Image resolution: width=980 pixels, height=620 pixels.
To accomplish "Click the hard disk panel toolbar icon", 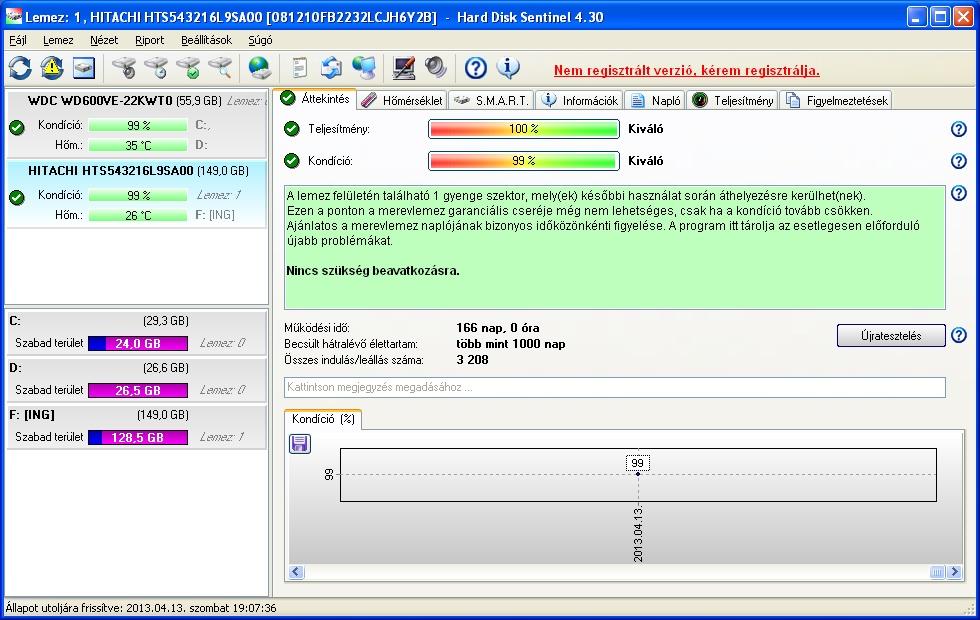I will [x=84, y=68].
